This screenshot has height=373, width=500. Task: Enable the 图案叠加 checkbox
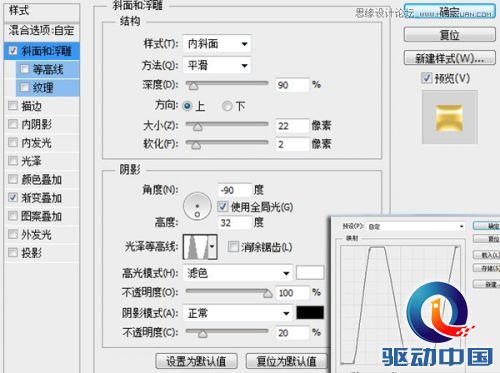pos(13,216)
